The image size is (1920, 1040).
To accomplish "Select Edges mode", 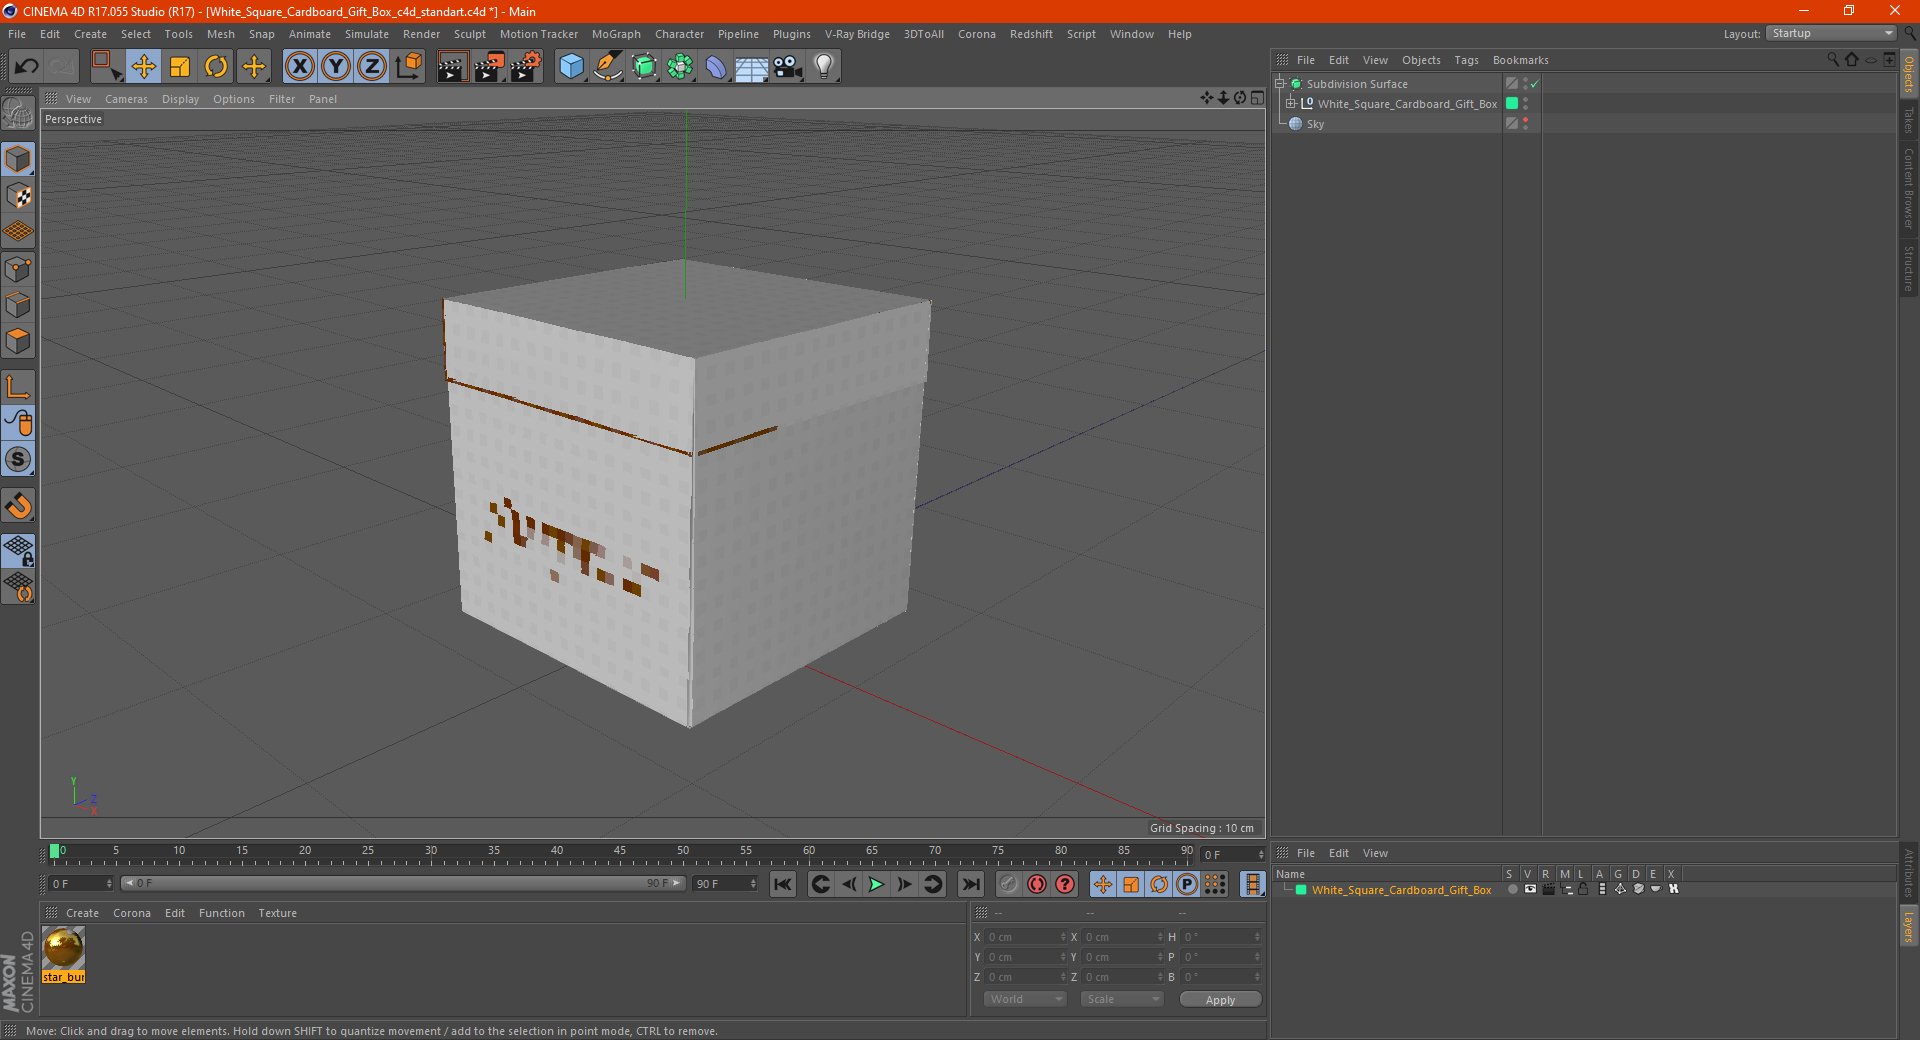I will tap(18, 305).
